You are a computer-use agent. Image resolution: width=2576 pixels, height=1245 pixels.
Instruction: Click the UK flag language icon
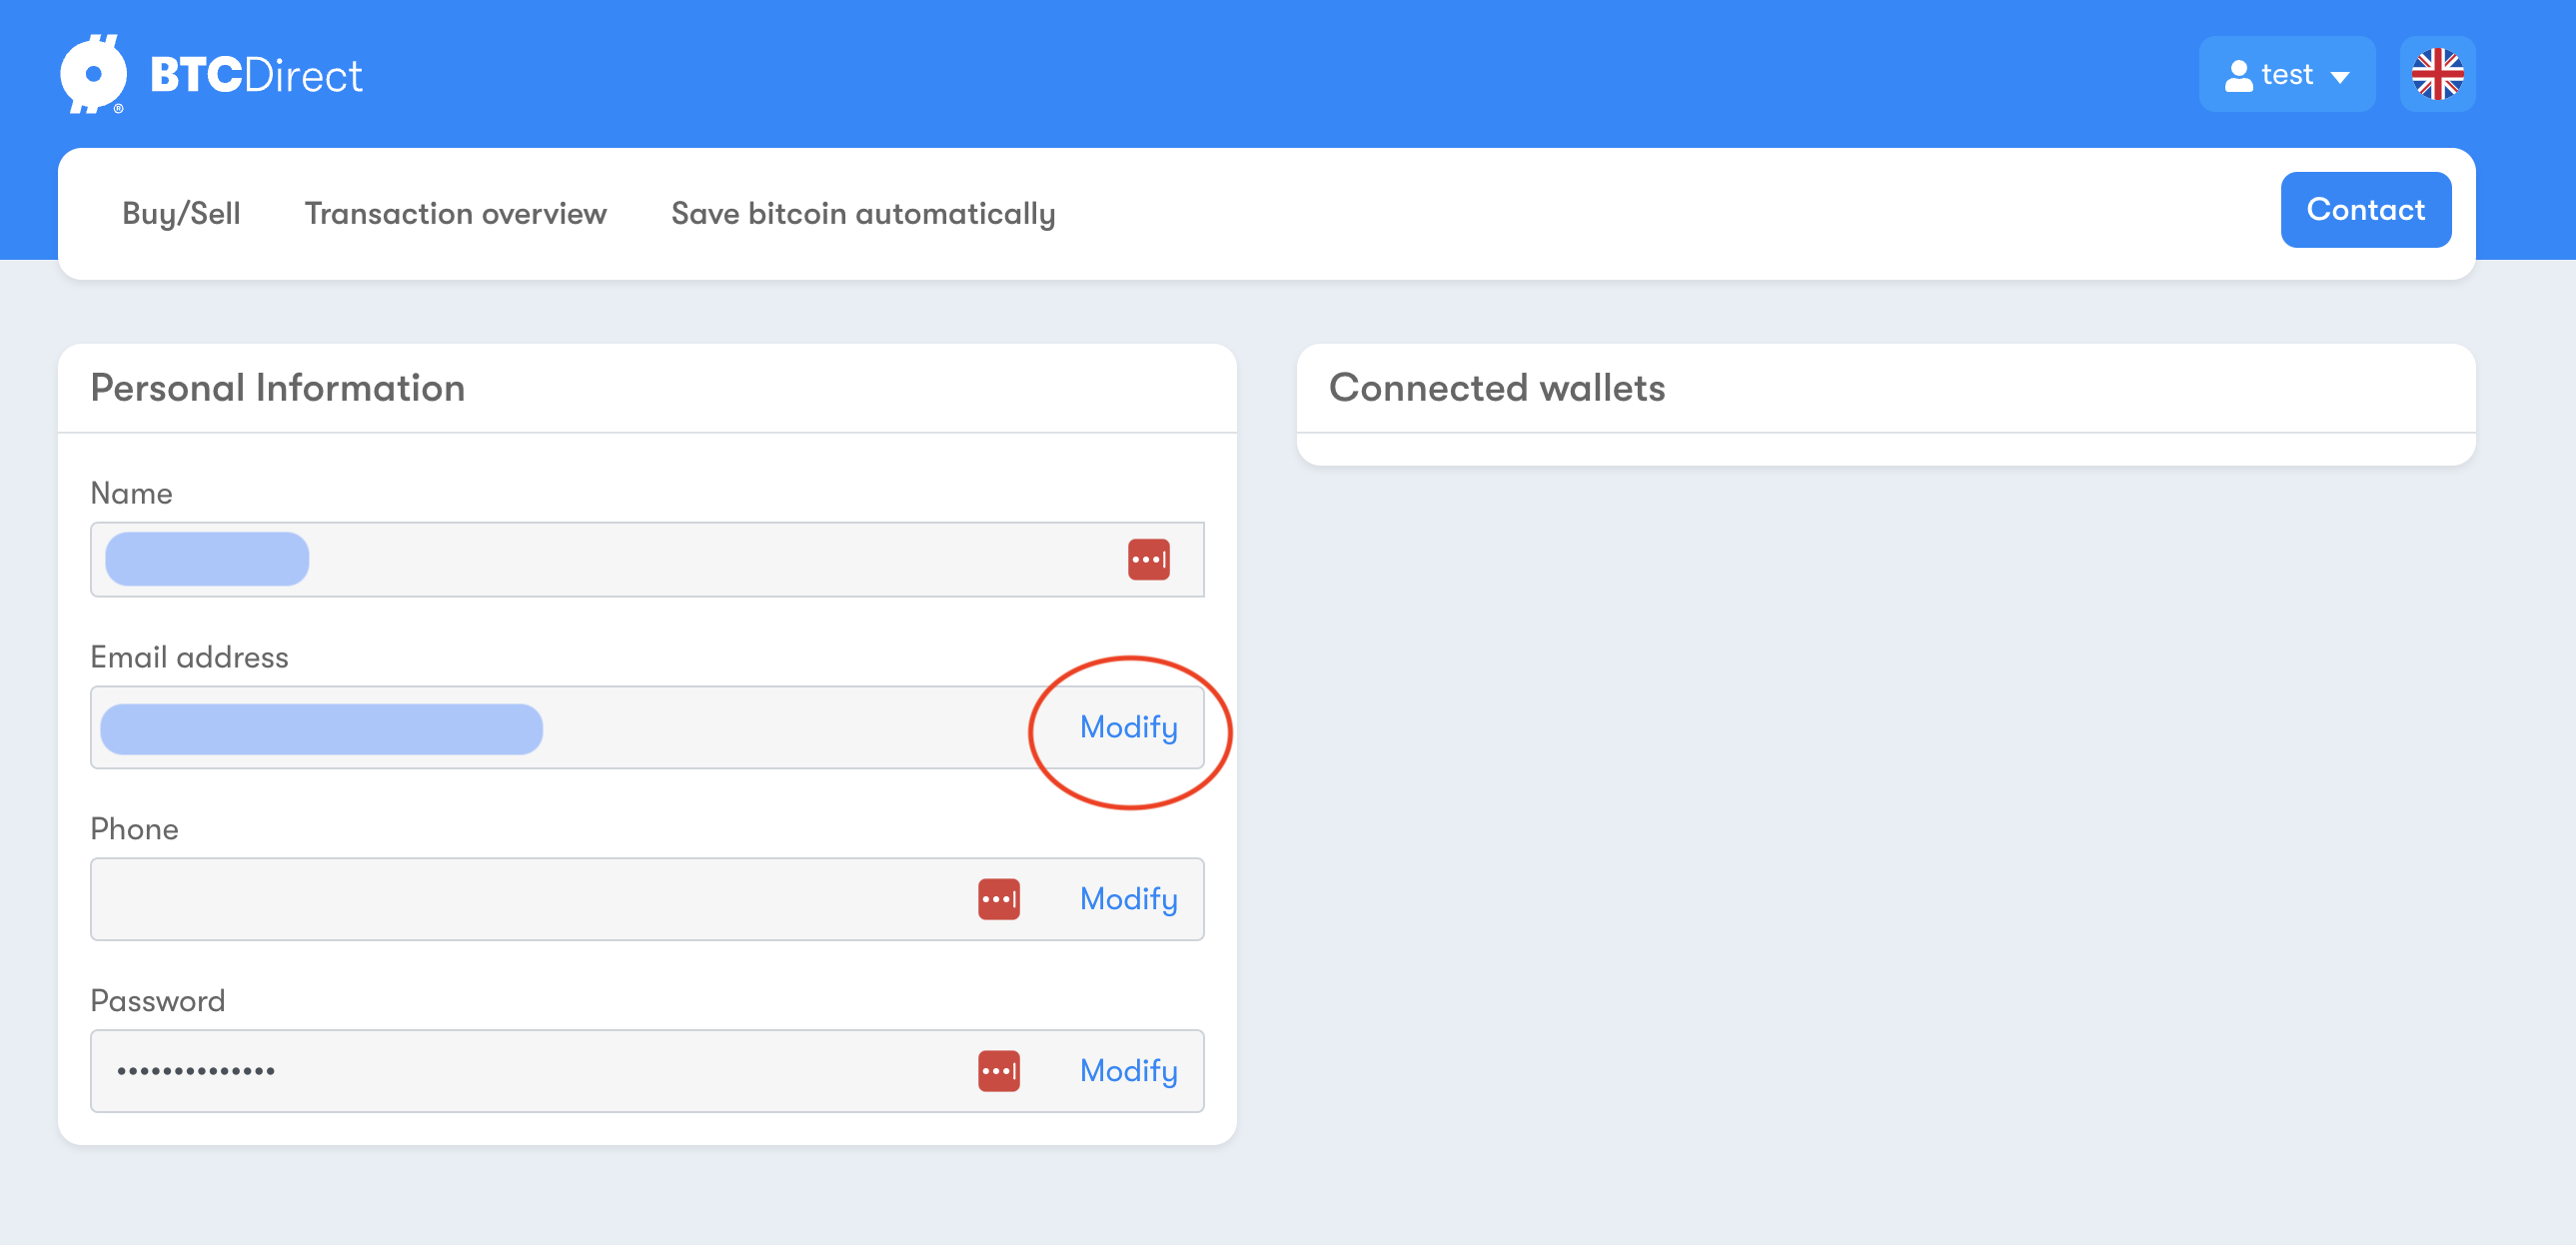coord(2437,74)
